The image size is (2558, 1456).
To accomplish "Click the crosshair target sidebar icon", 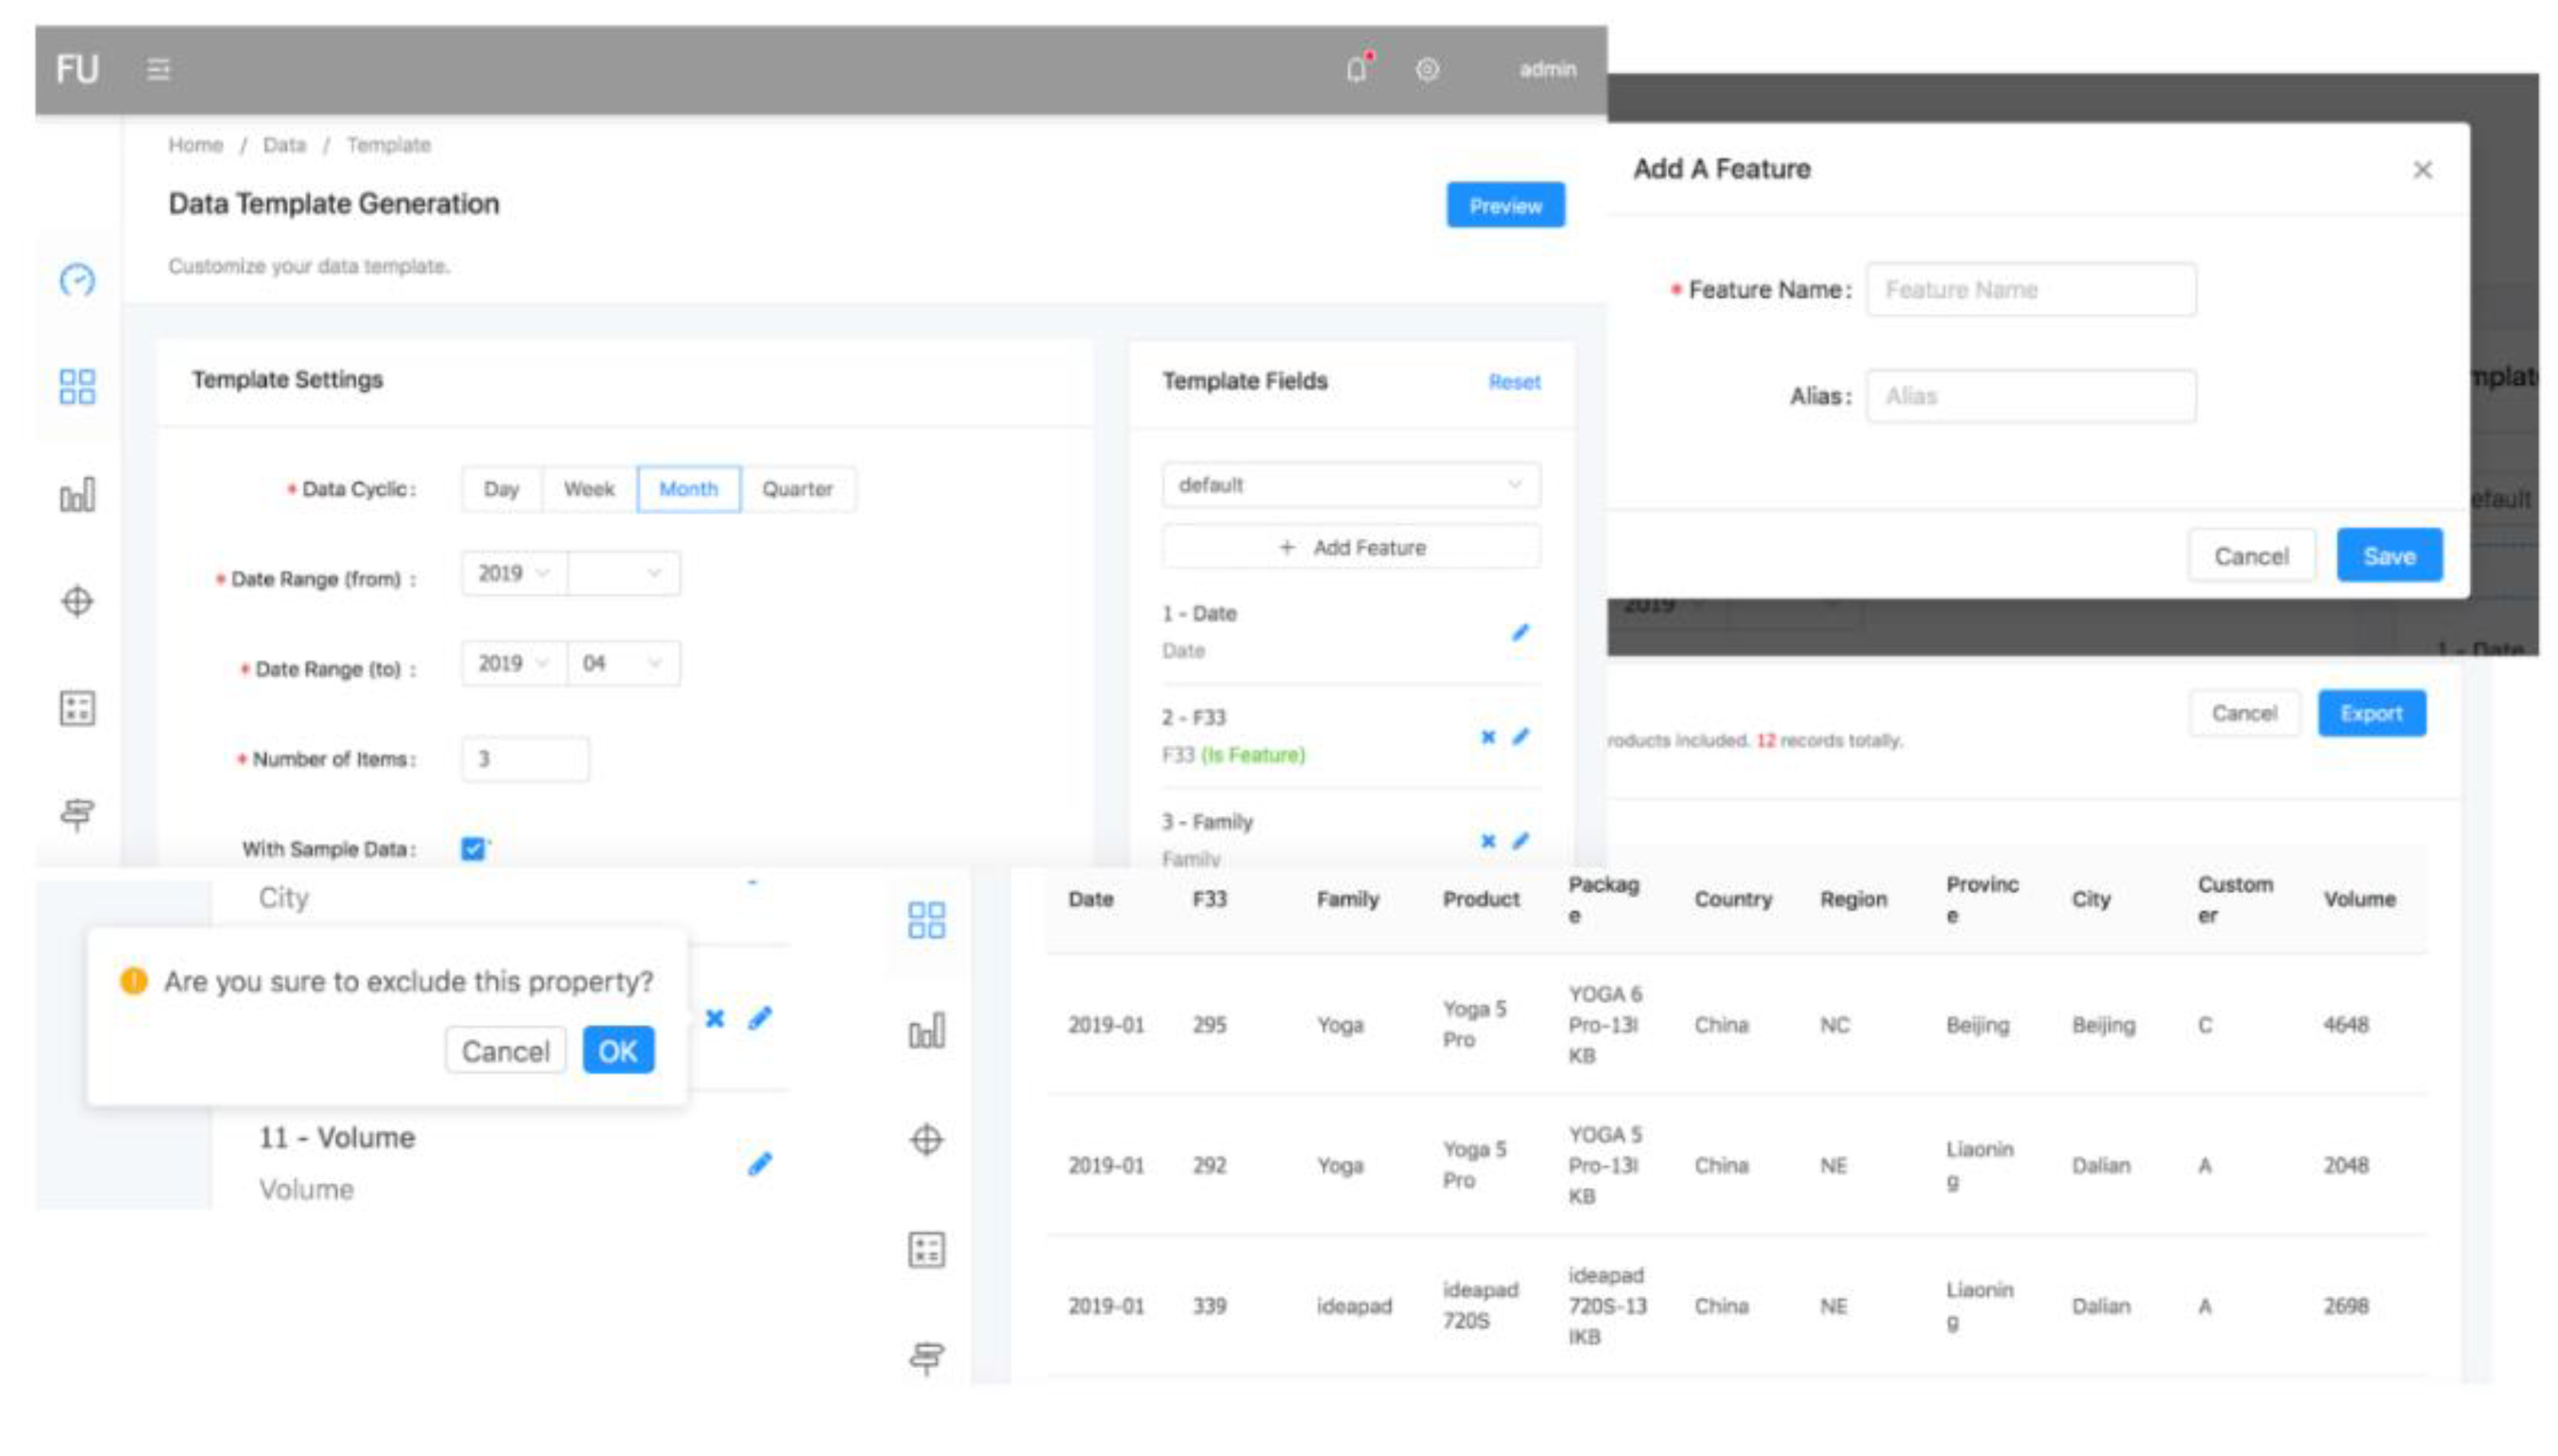I will point(77,601).
